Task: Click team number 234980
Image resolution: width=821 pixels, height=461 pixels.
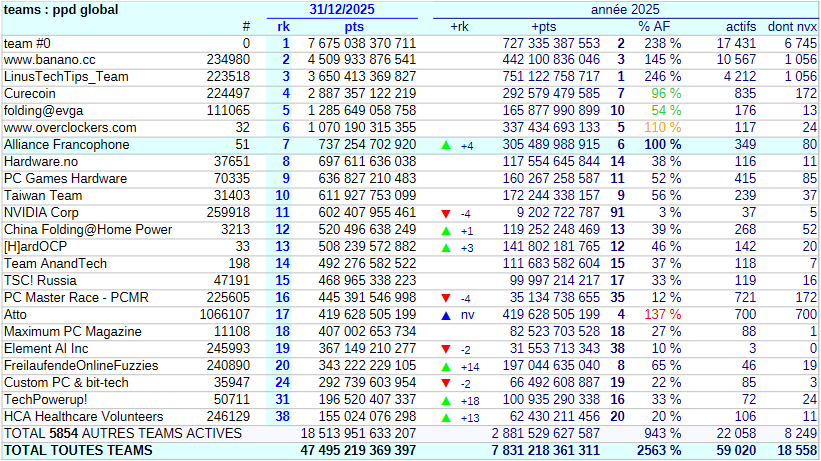Action: point(228,60)
